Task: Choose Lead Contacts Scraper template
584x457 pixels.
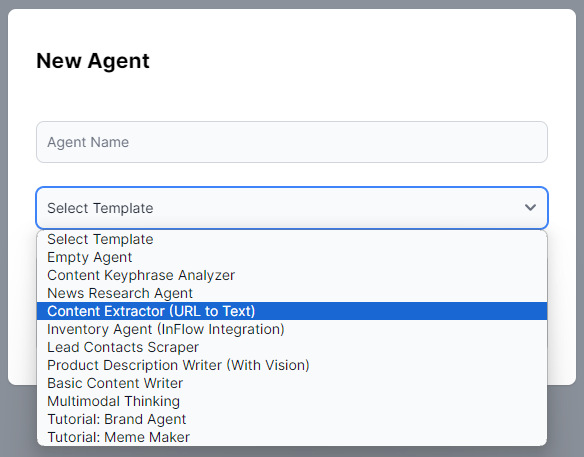Action: coord(292,347)
